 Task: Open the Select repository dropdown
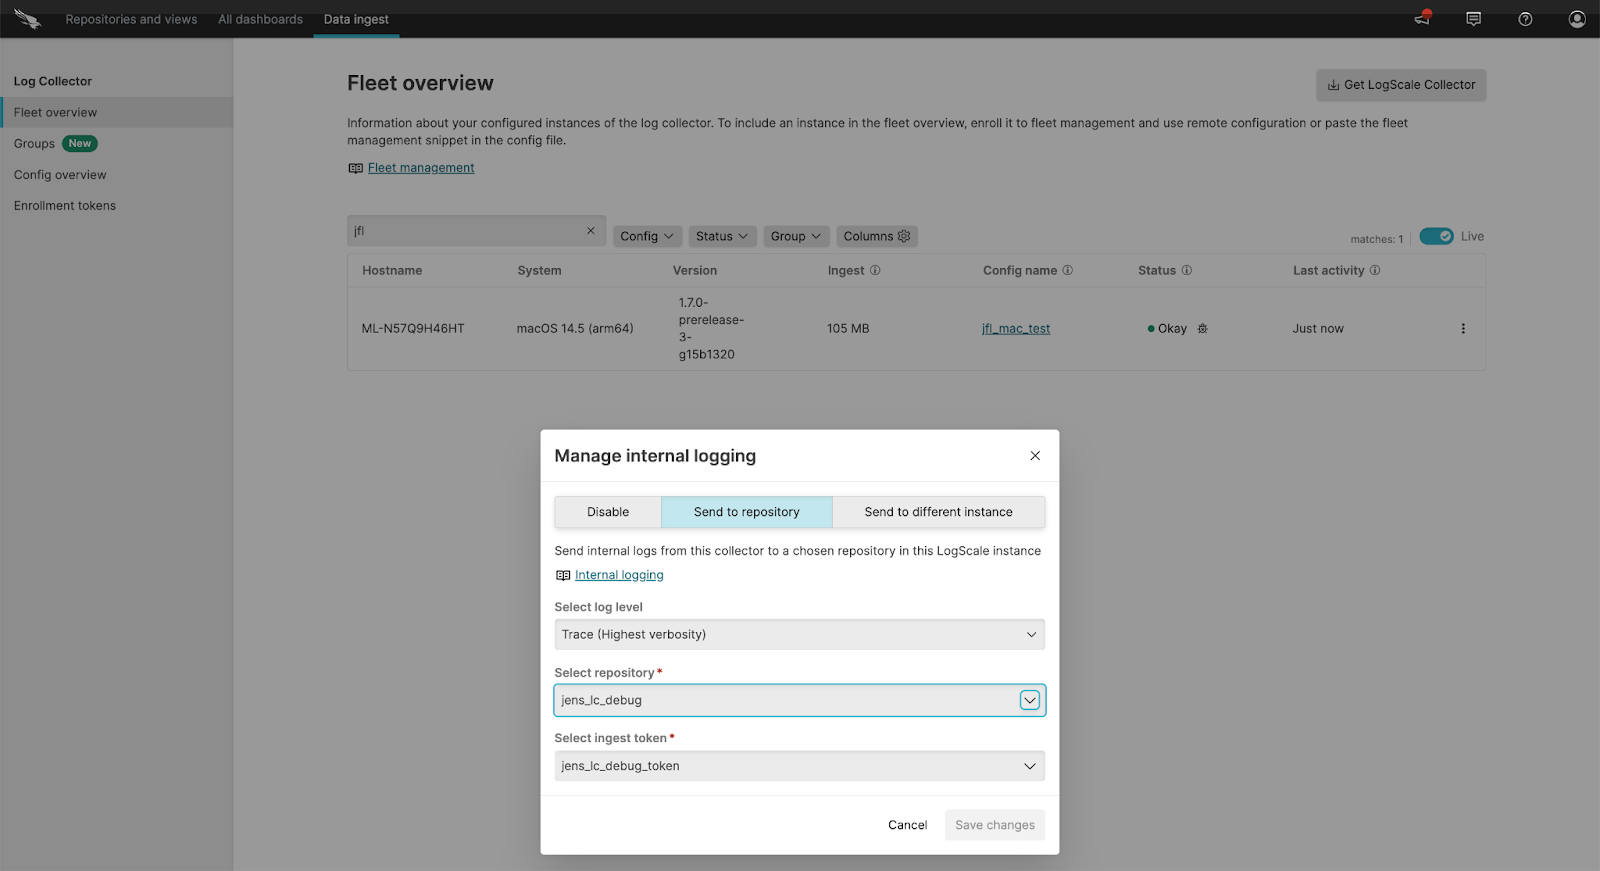pos(1030,701)
